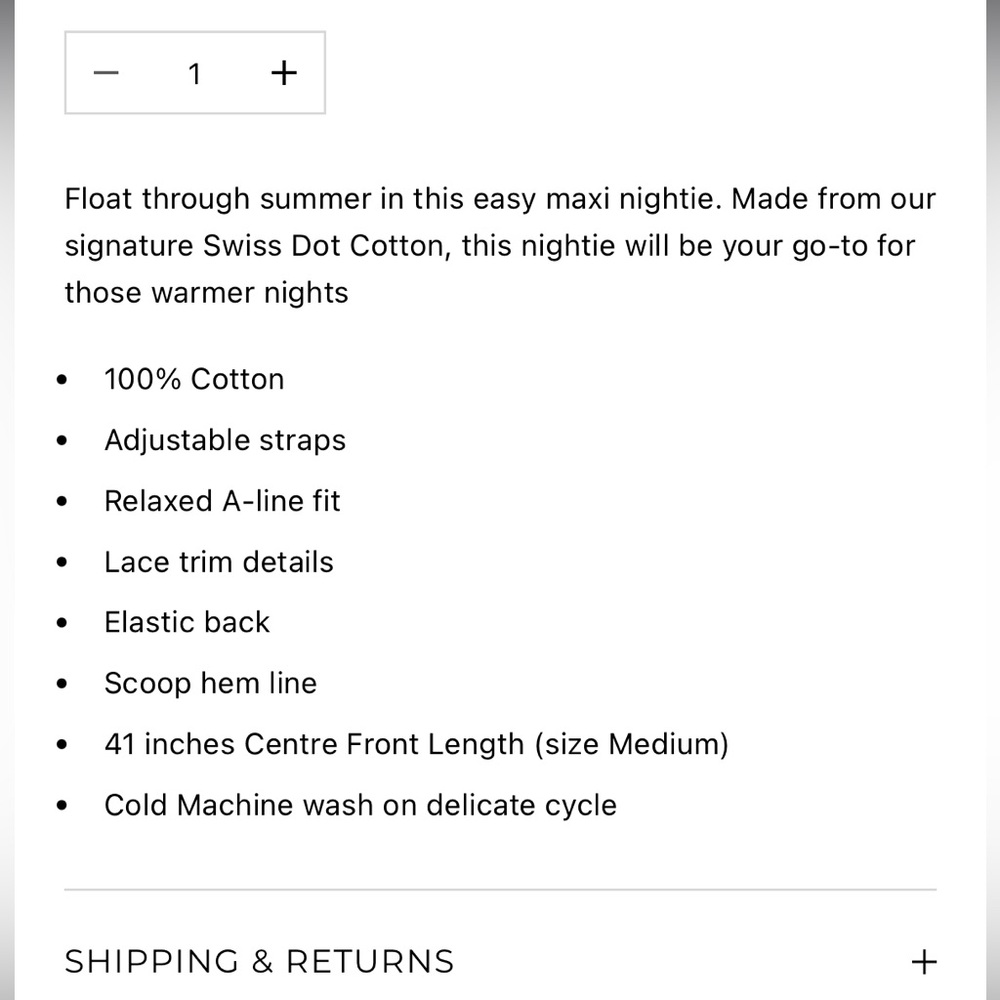This screenshot has width=1000, height=1000.
Task: Open the SHIPPING & RETURNS section heading
Action: (259, 962)
